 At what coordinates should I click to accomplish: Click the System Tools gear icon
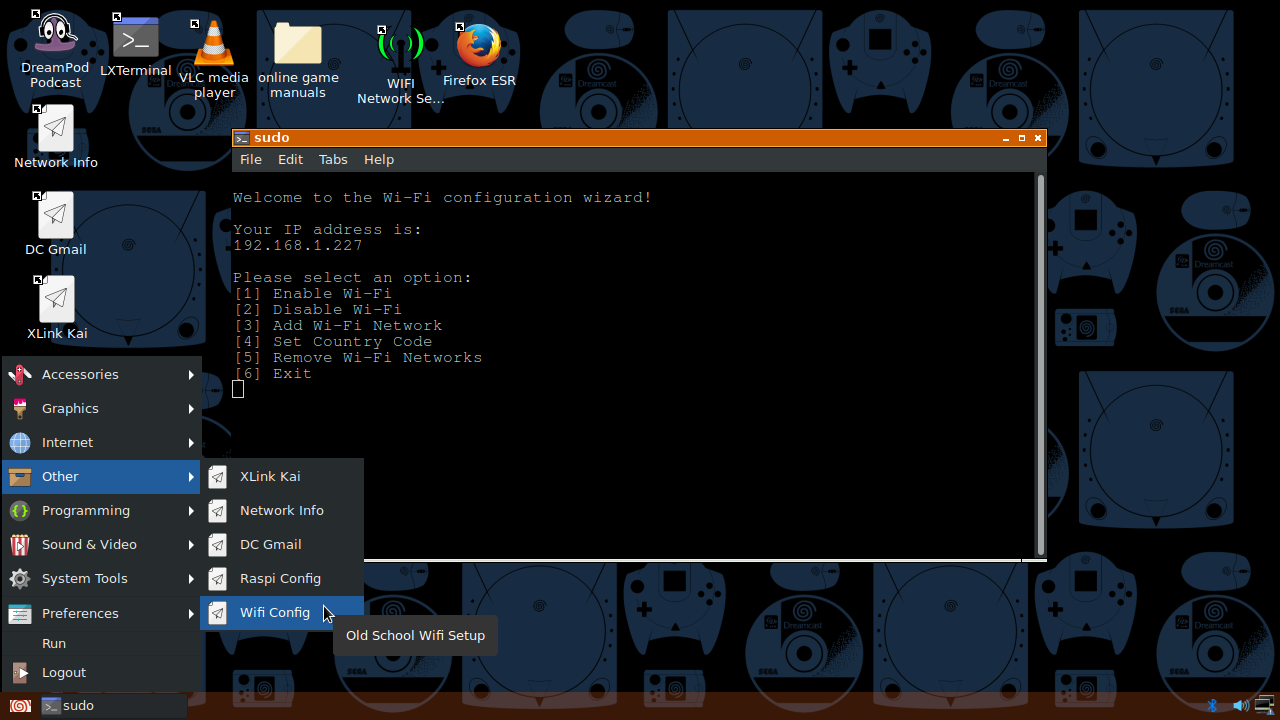point(20,579)
